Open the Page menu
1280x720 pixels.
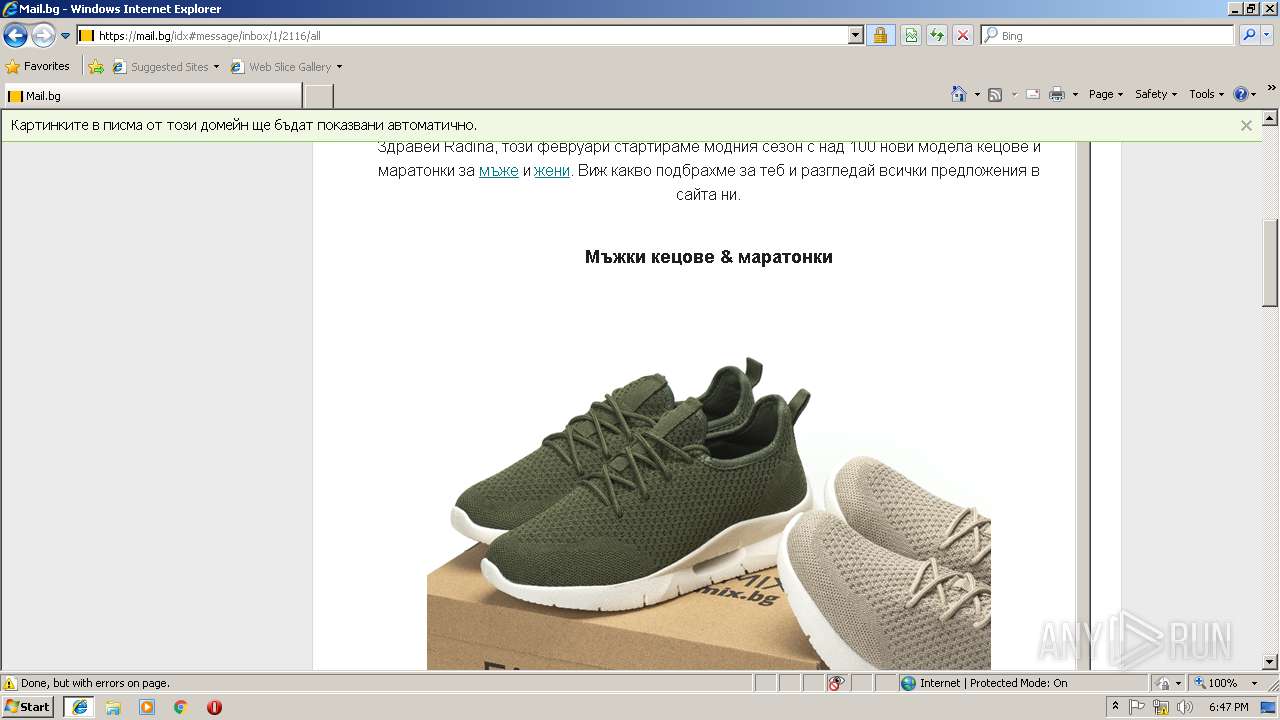pyautogui.click(x=1106, y=94)
